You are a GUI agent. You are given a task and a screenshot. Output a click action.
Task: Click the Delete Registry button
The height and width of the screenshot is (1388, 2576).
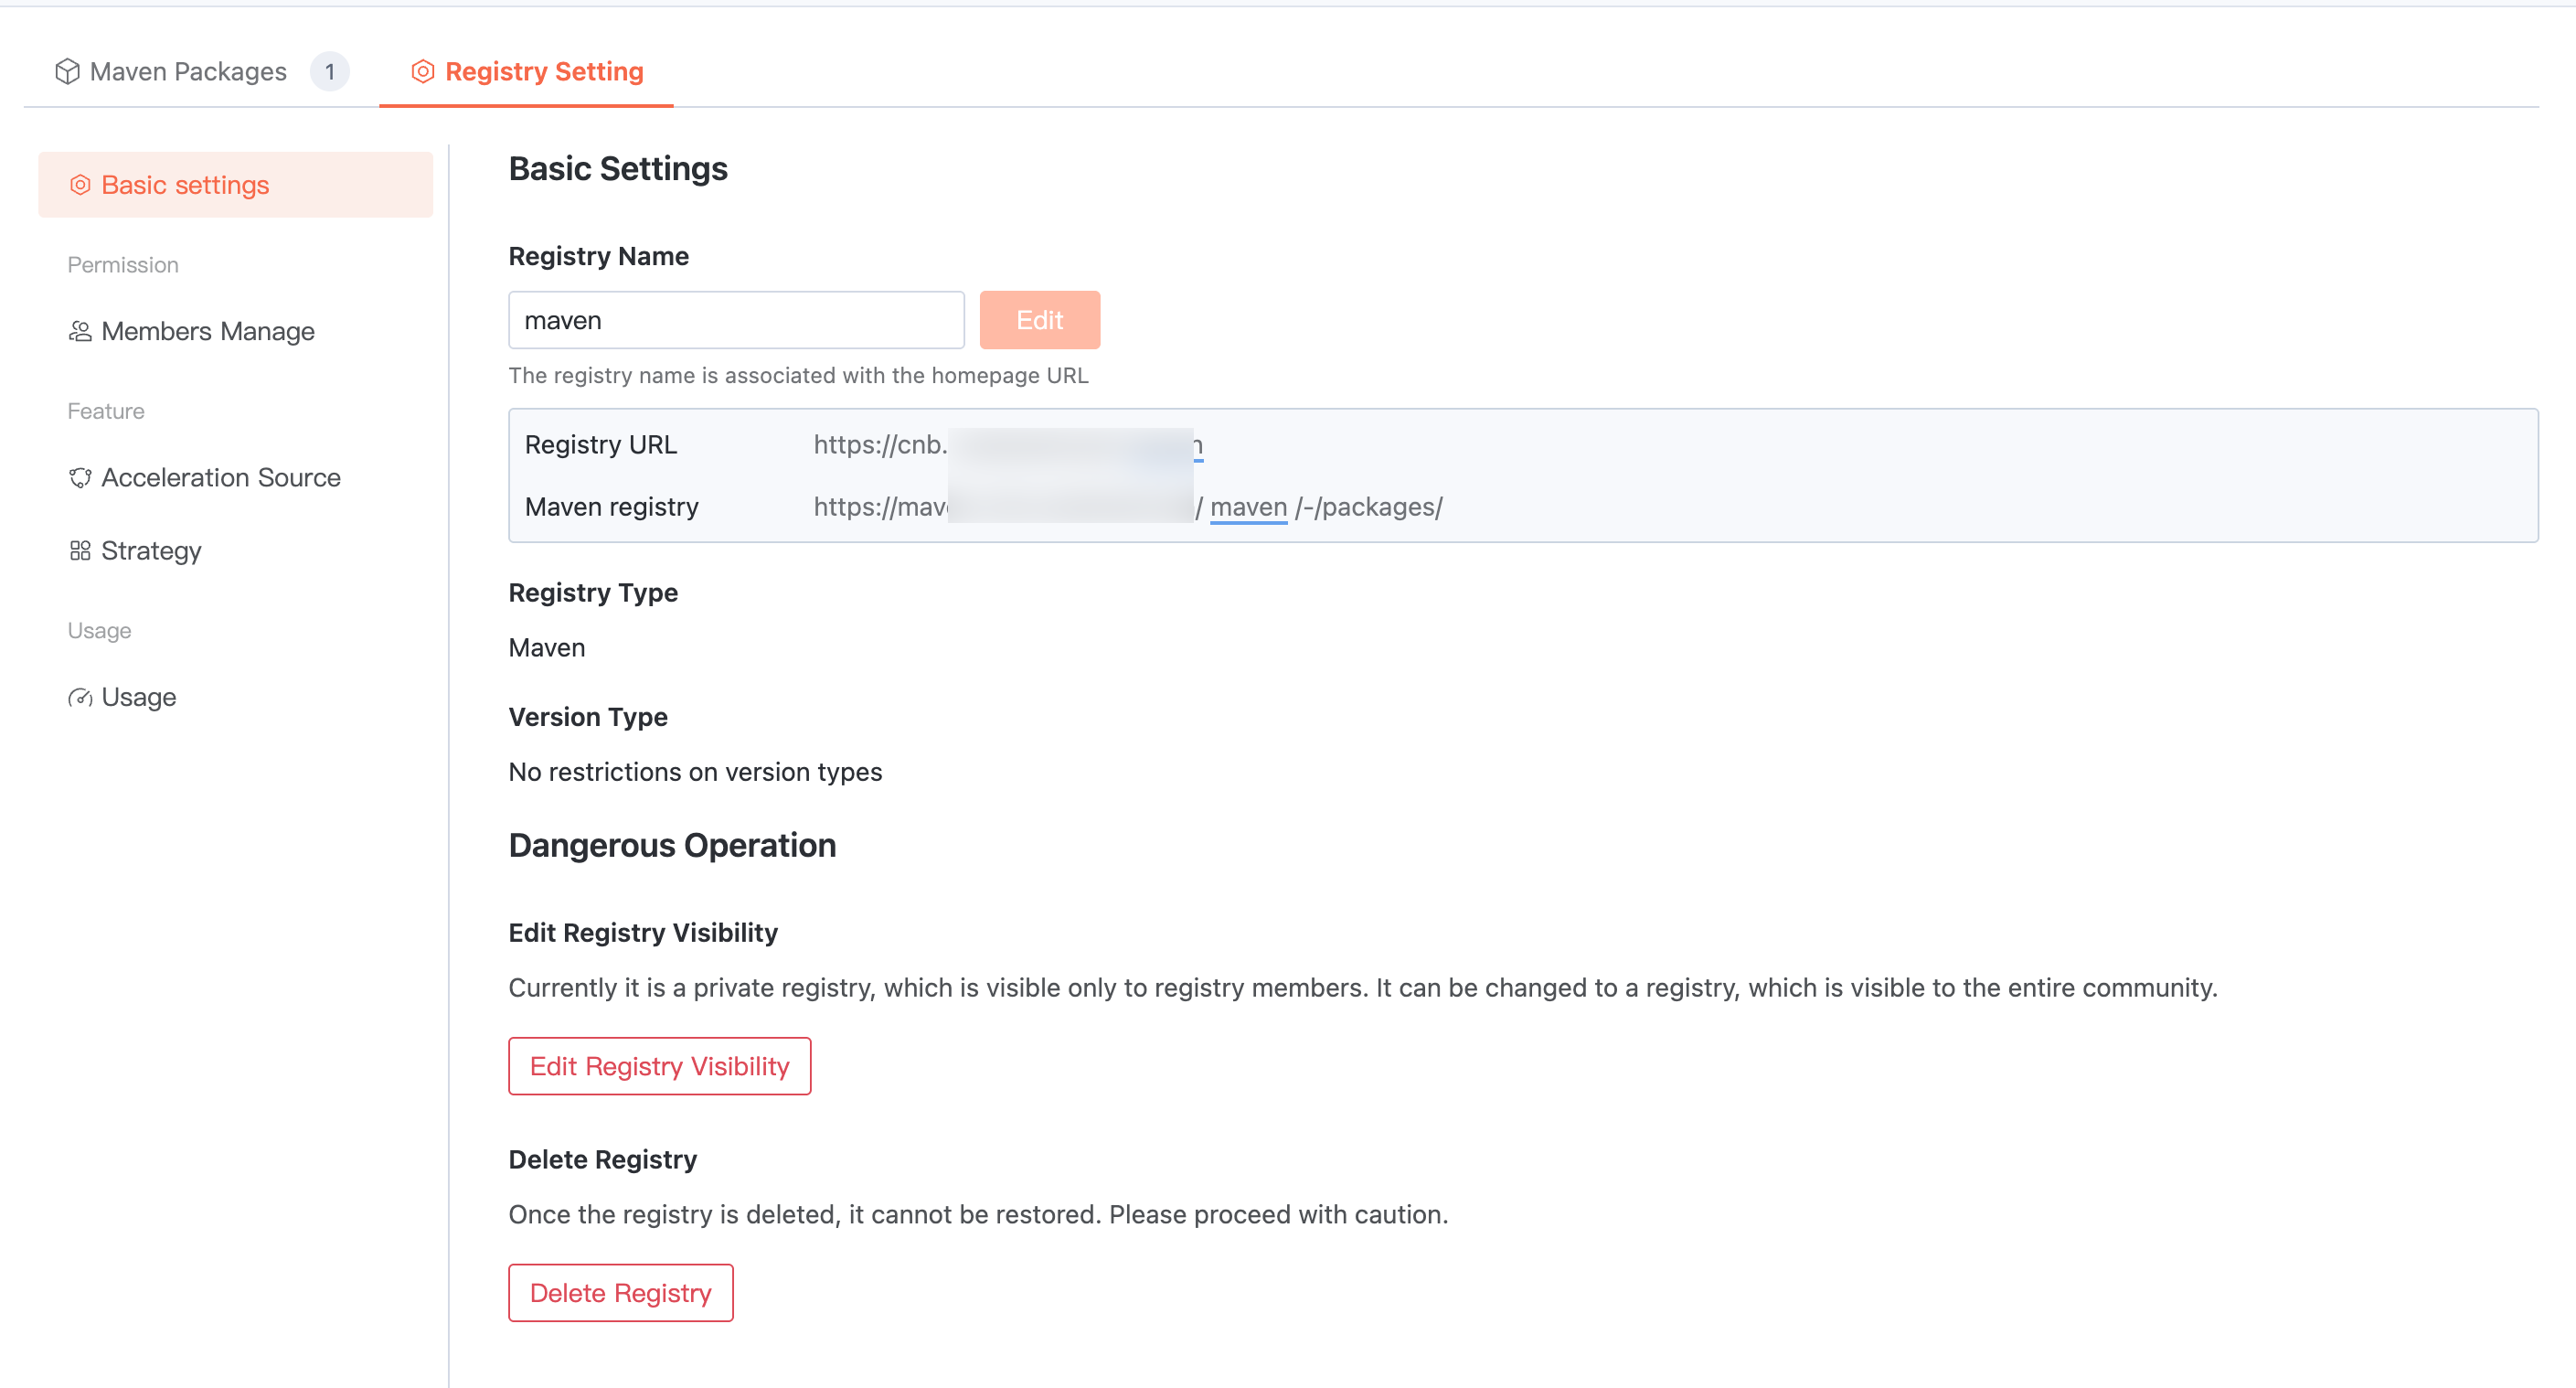tap(620, 1293)
